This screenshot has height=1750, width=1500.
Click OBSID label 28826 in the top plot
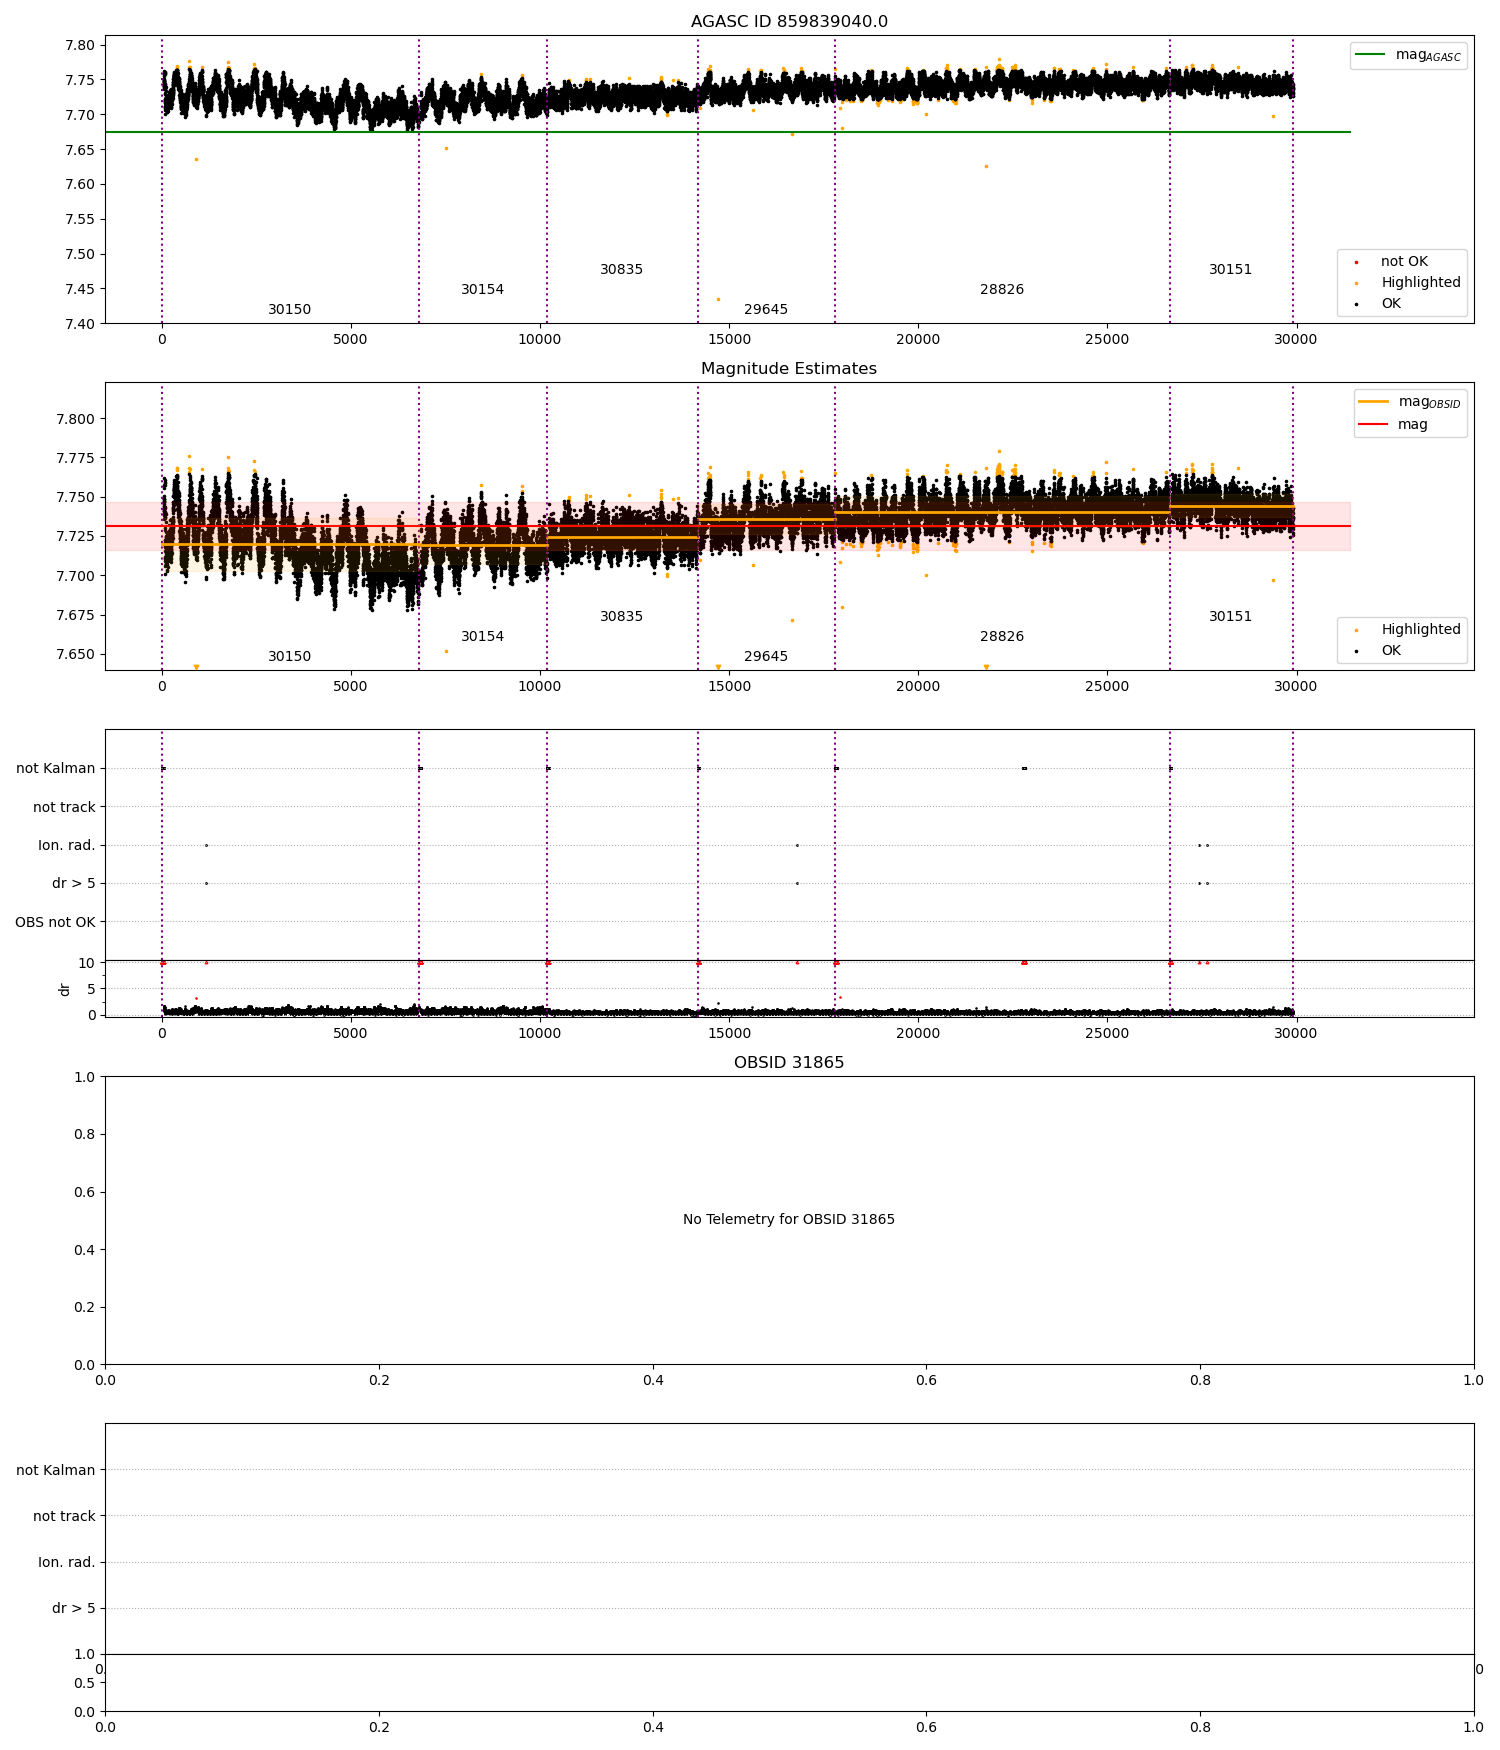(x=1001, y=290)
